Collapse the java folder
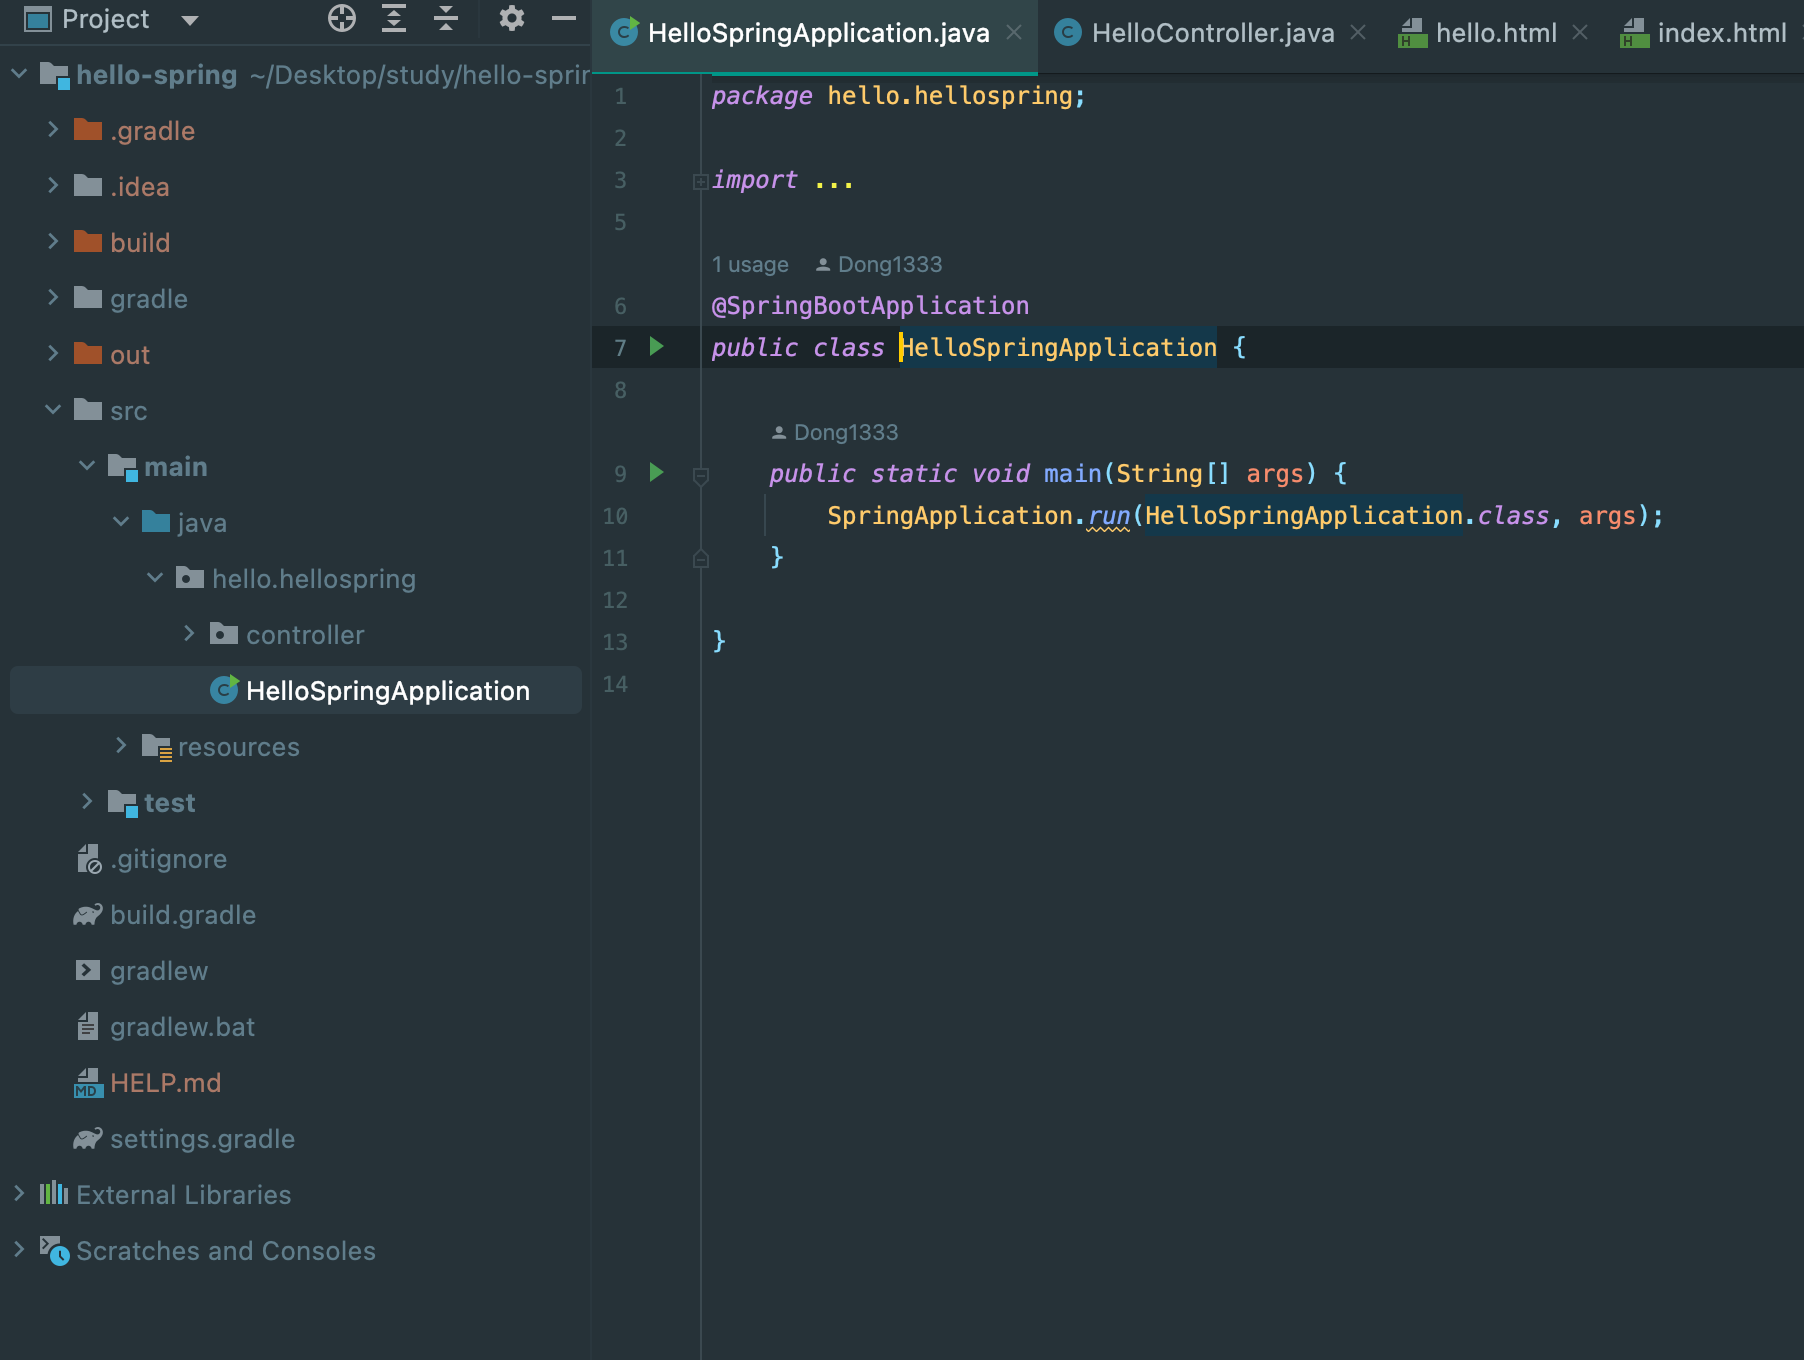 (121, 522)
